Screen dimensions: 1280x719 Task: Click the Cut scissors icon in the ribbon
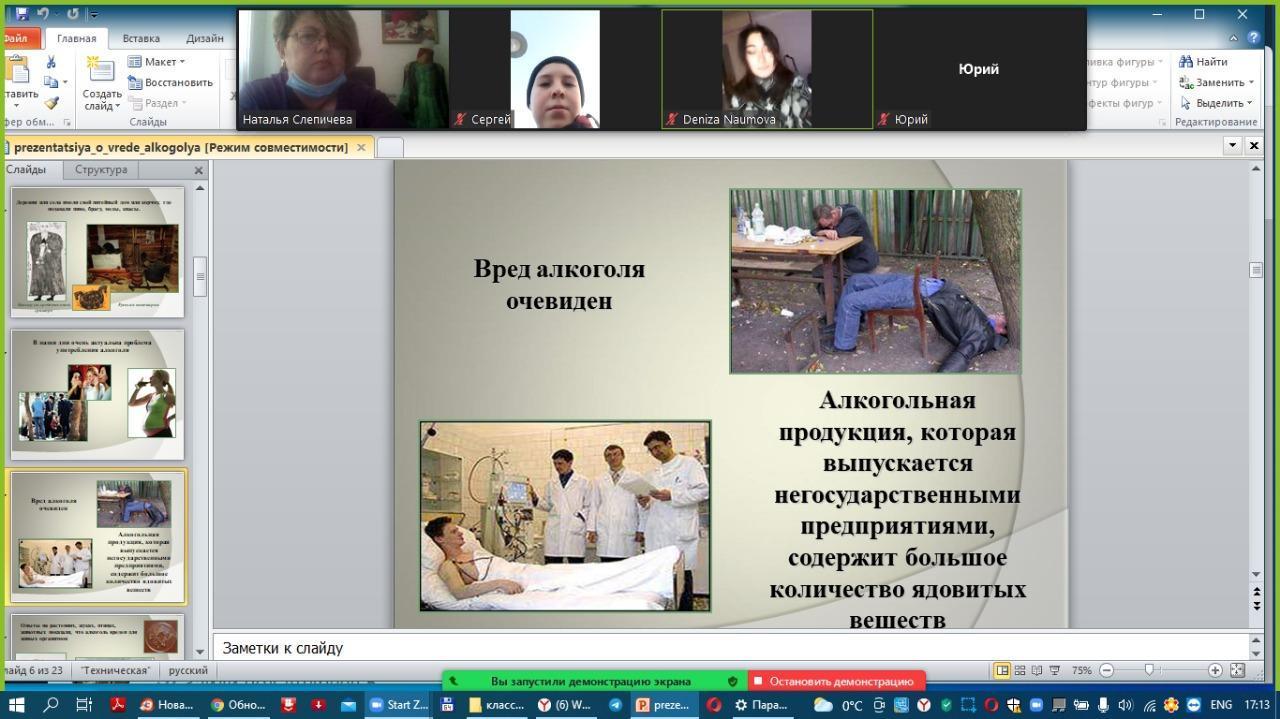[x=51, y=62]
